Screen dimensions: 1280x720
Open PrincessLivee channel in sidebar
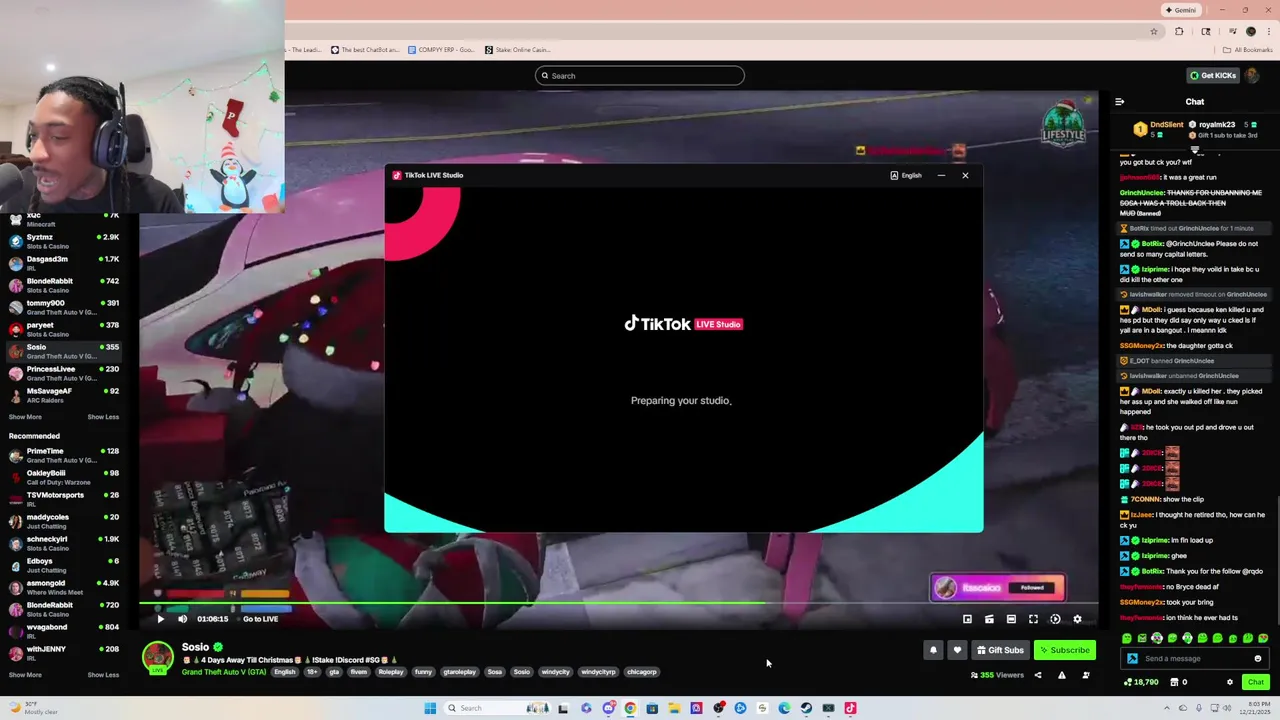(x=64, y=373)
